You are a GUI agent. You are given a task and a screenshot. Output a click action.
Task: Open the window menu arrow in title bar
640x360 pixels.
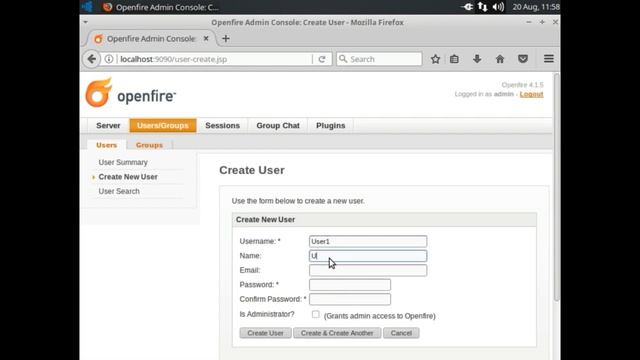(x=86, y=22)
